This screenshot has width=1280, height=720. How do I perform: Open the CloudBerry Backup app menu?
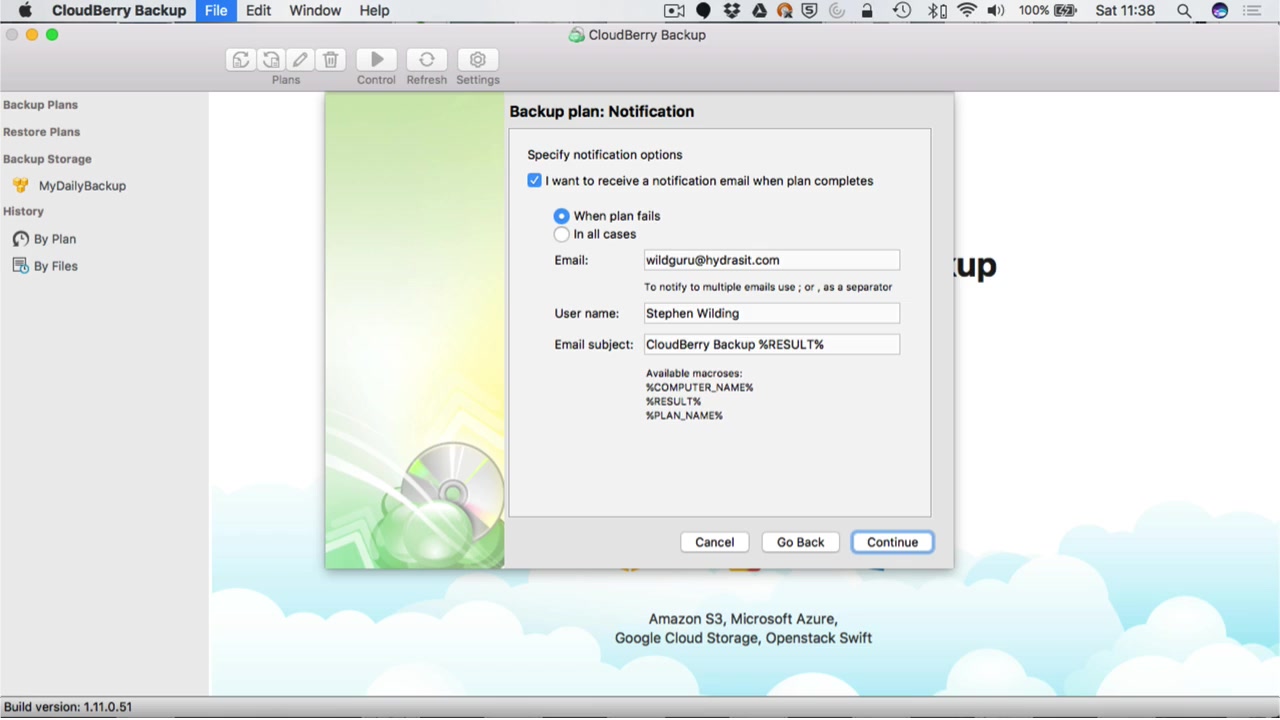pos(119,11)
